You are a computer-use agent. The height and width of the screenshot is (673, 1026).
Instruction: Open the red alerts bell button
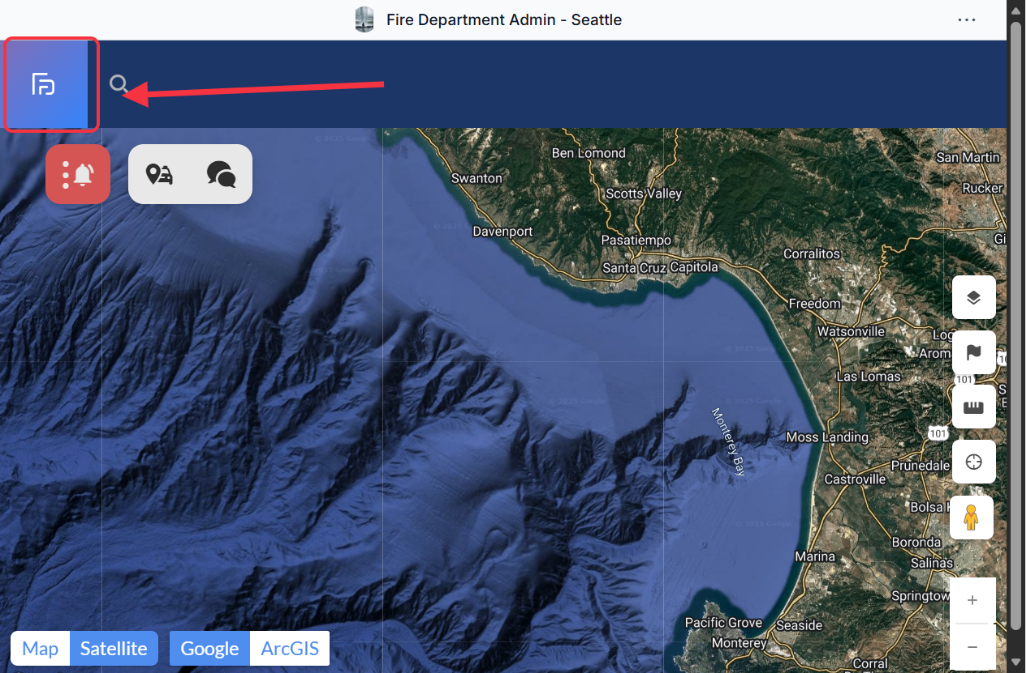point(78,175)
